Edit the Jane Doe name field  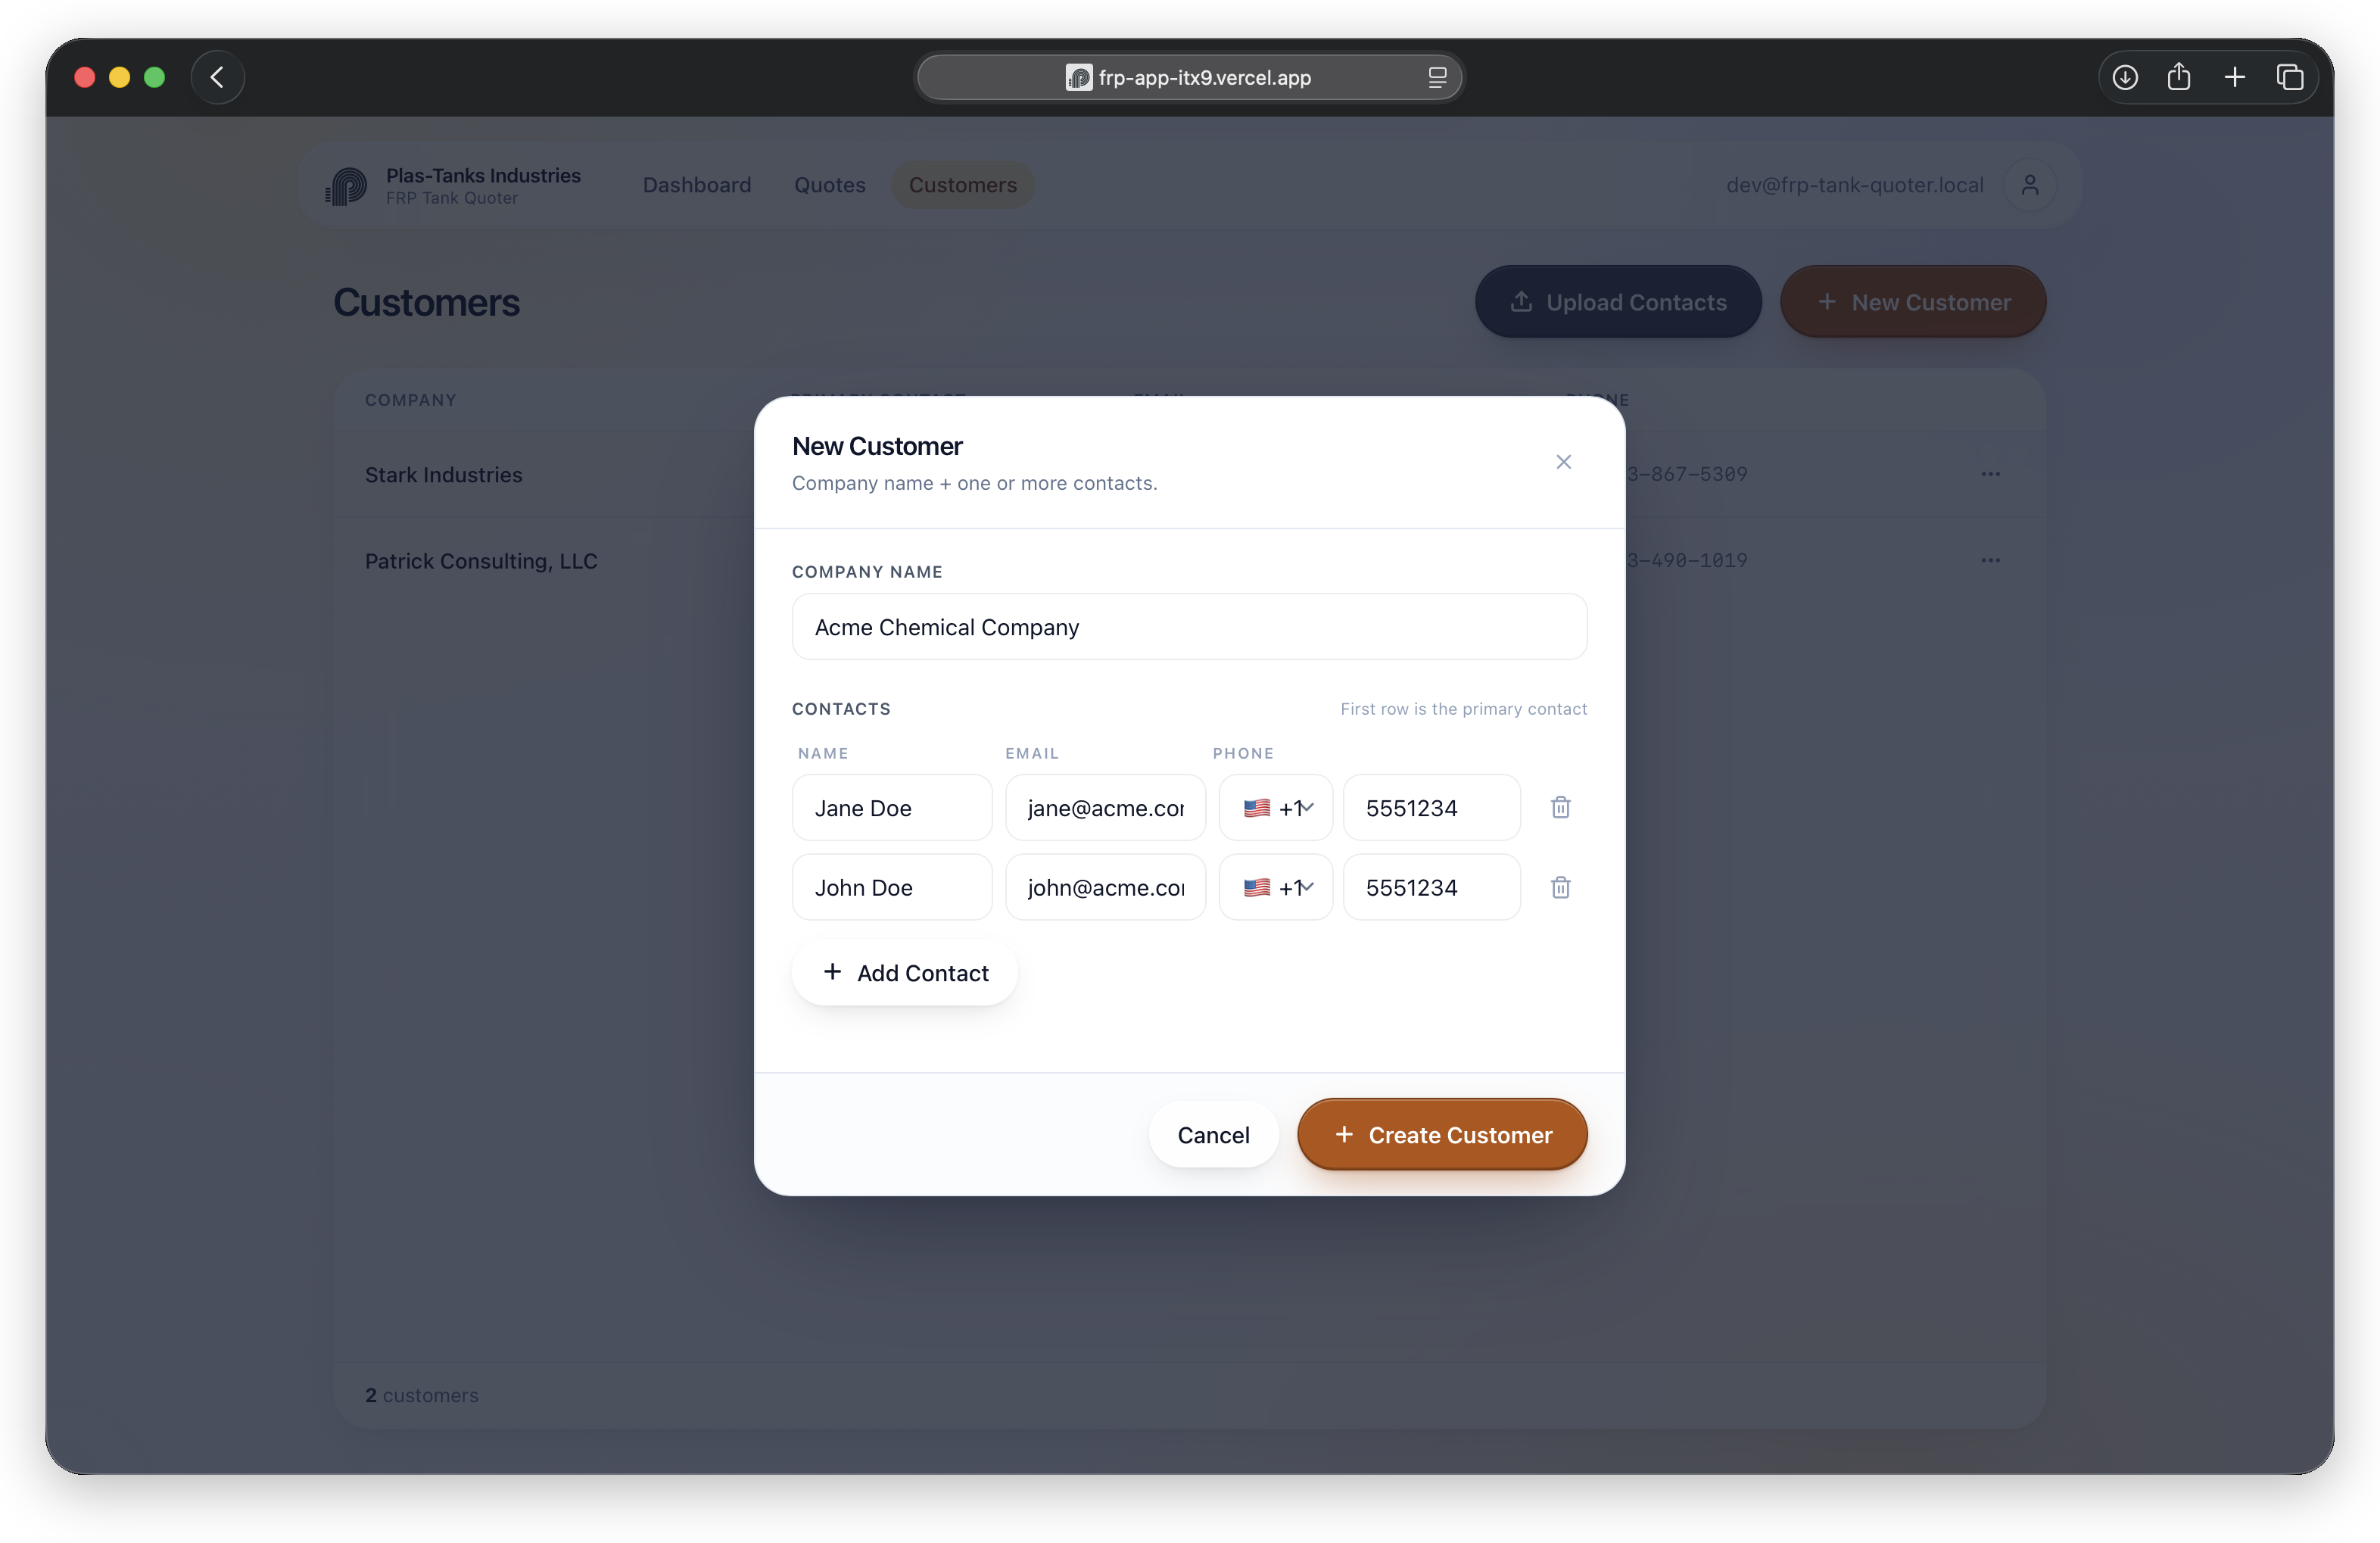[892, 807]
